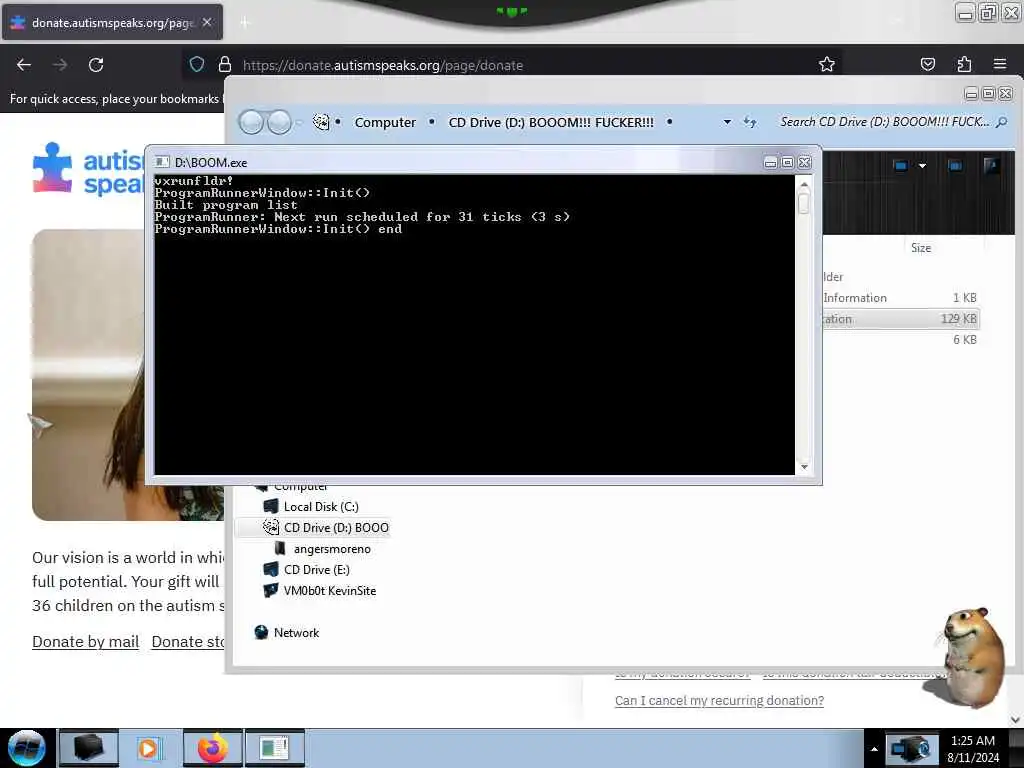Click the Autism Speaks puzzle logo
The image size is (1024, 768).
(52, 167)
